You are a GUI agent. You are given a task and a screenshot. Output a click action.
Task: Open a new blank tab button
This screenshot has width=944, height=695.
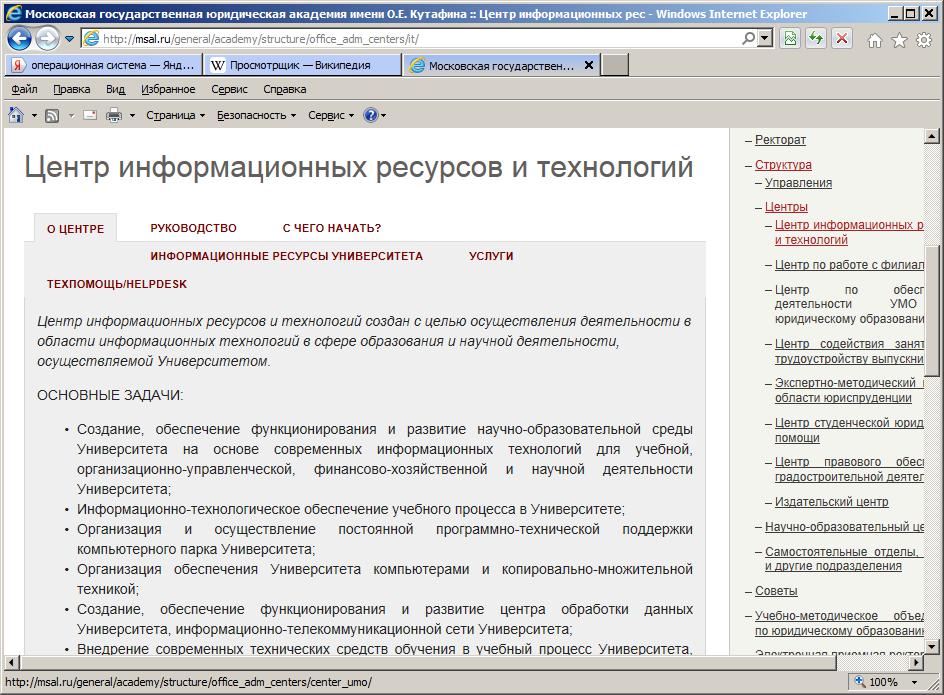coord(615,65)
